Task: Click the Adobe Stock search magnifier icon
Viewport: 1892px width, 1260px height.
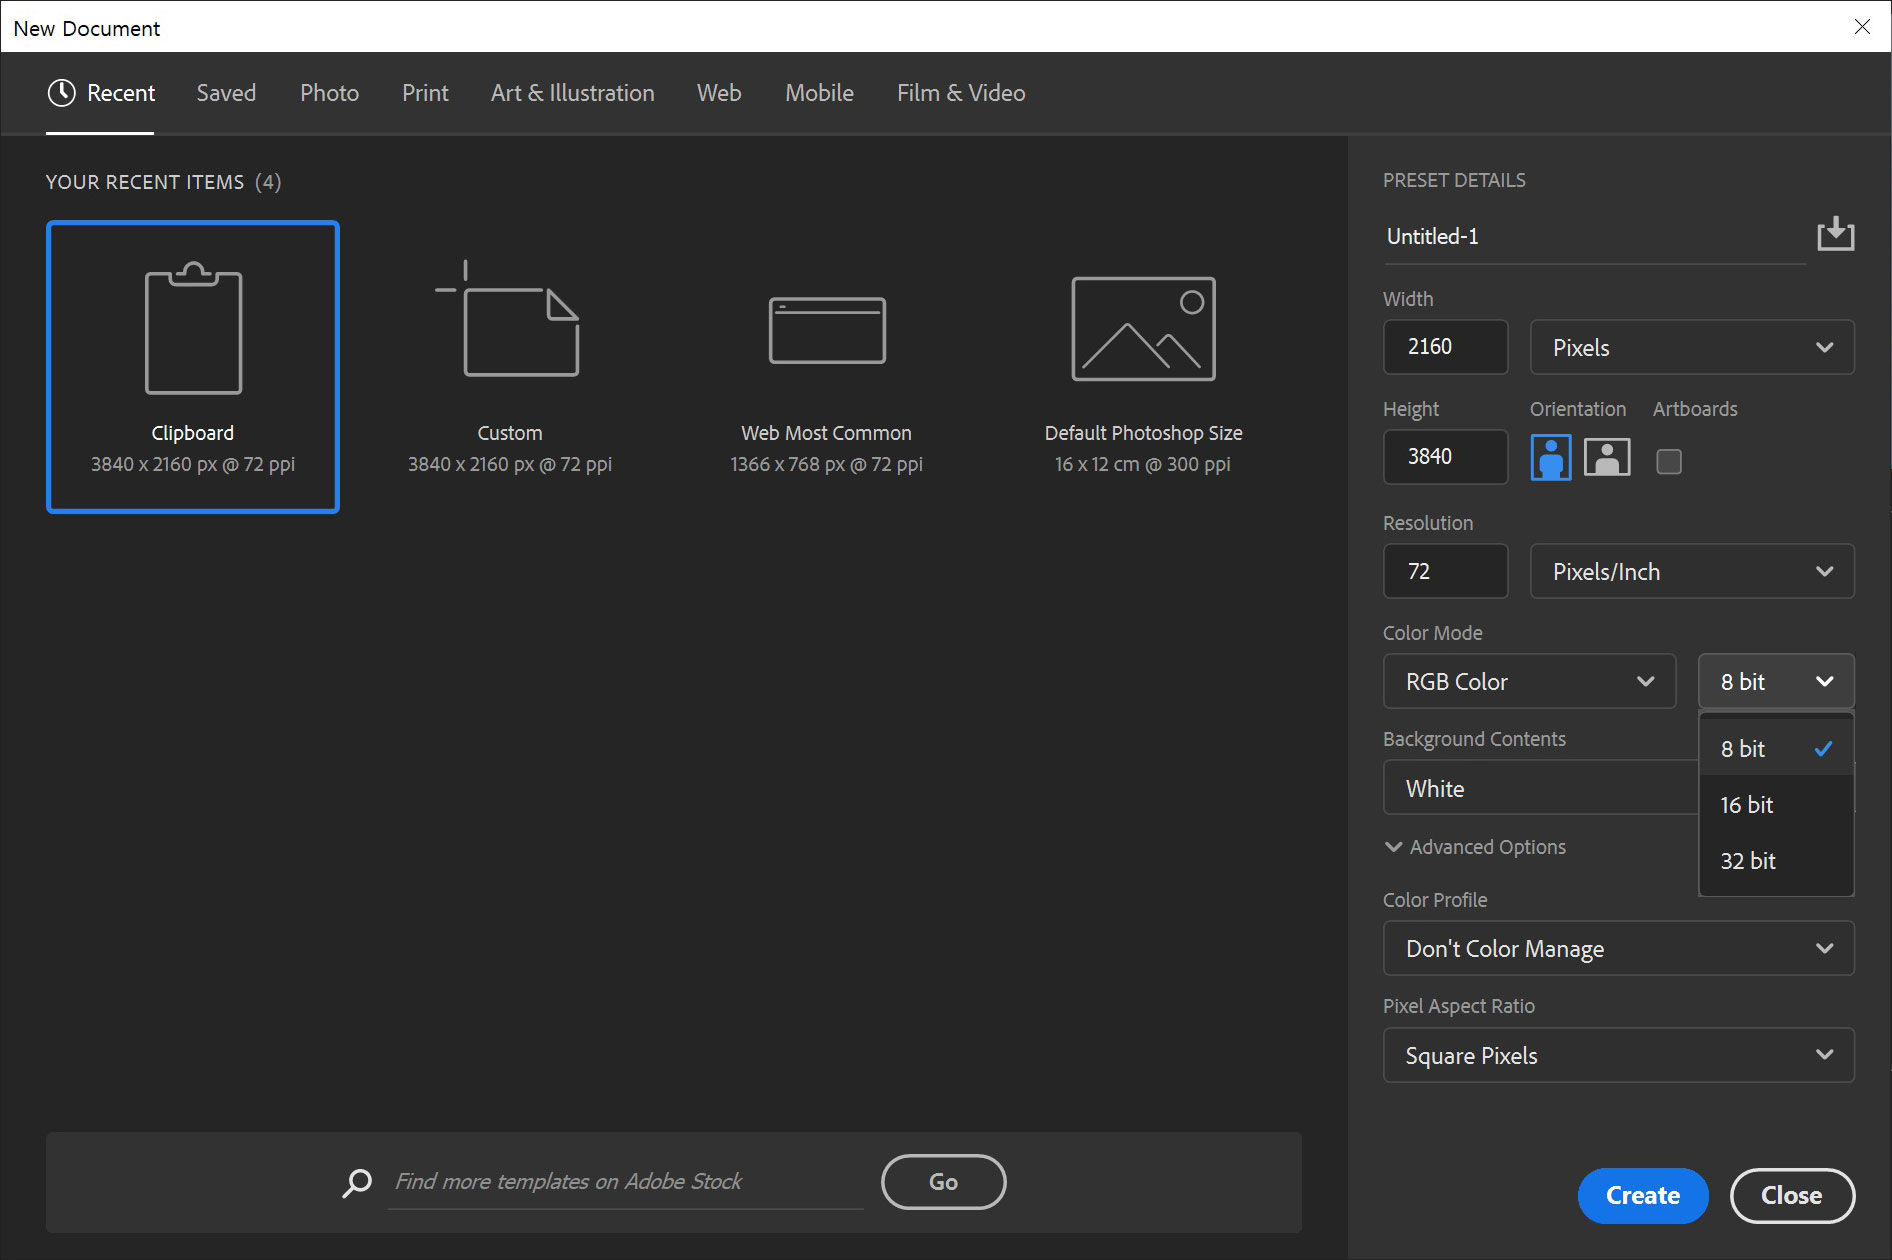Action: pos(357,1183)
